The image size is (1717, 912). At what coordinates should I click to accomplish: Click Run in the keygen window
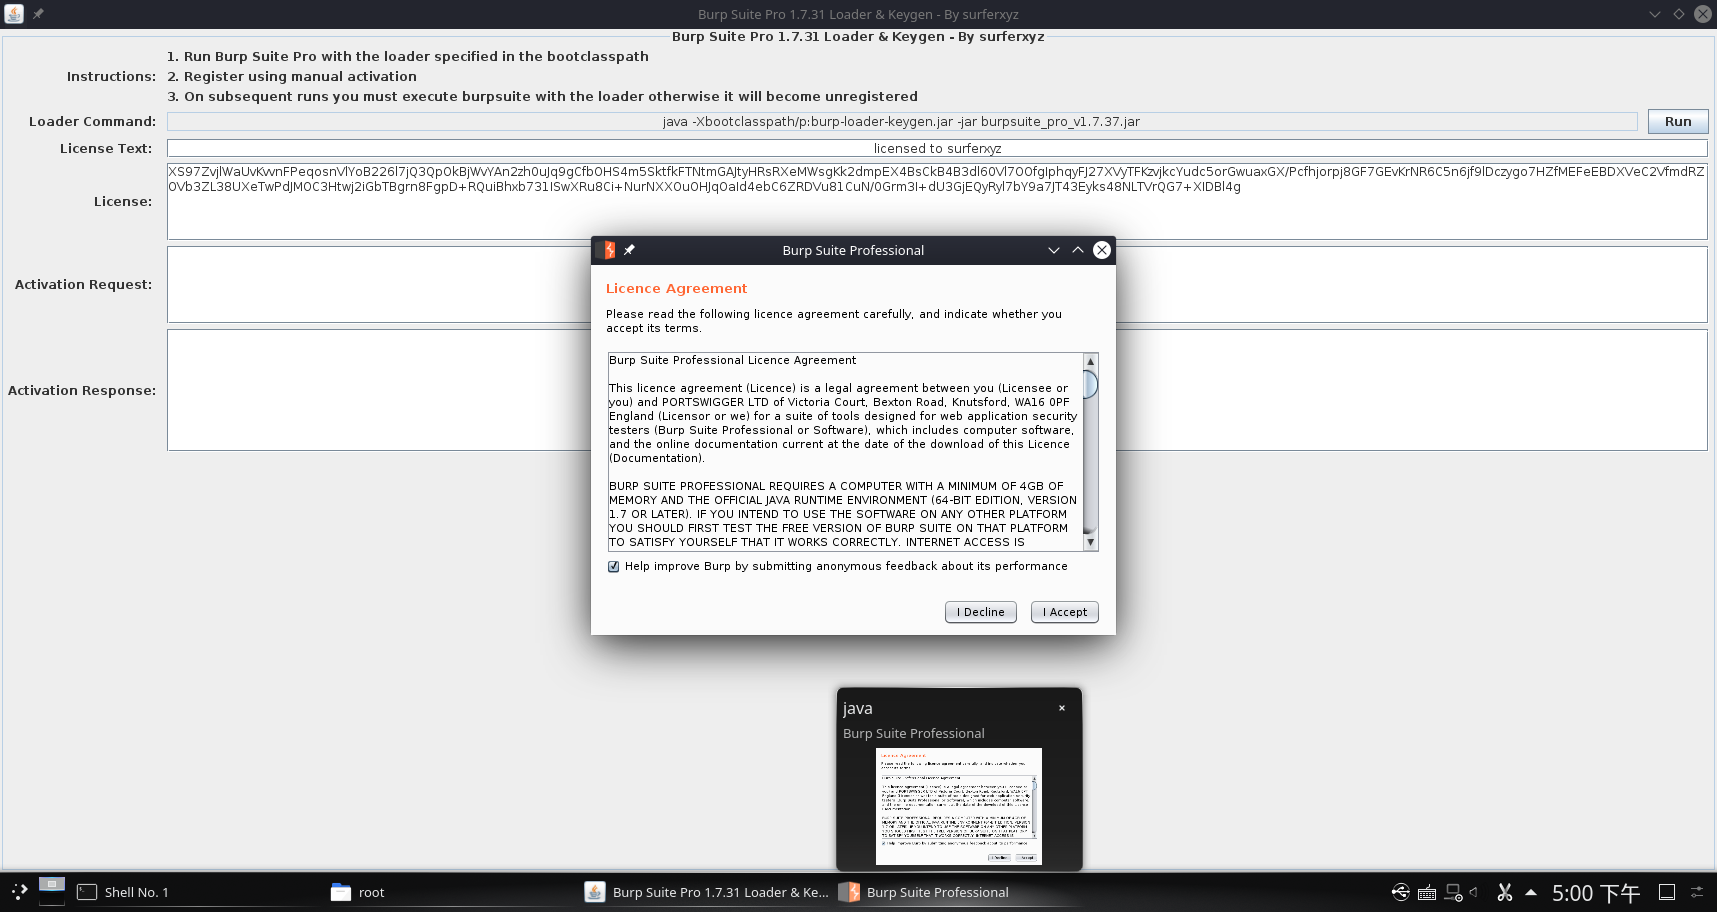point(1677,121)
